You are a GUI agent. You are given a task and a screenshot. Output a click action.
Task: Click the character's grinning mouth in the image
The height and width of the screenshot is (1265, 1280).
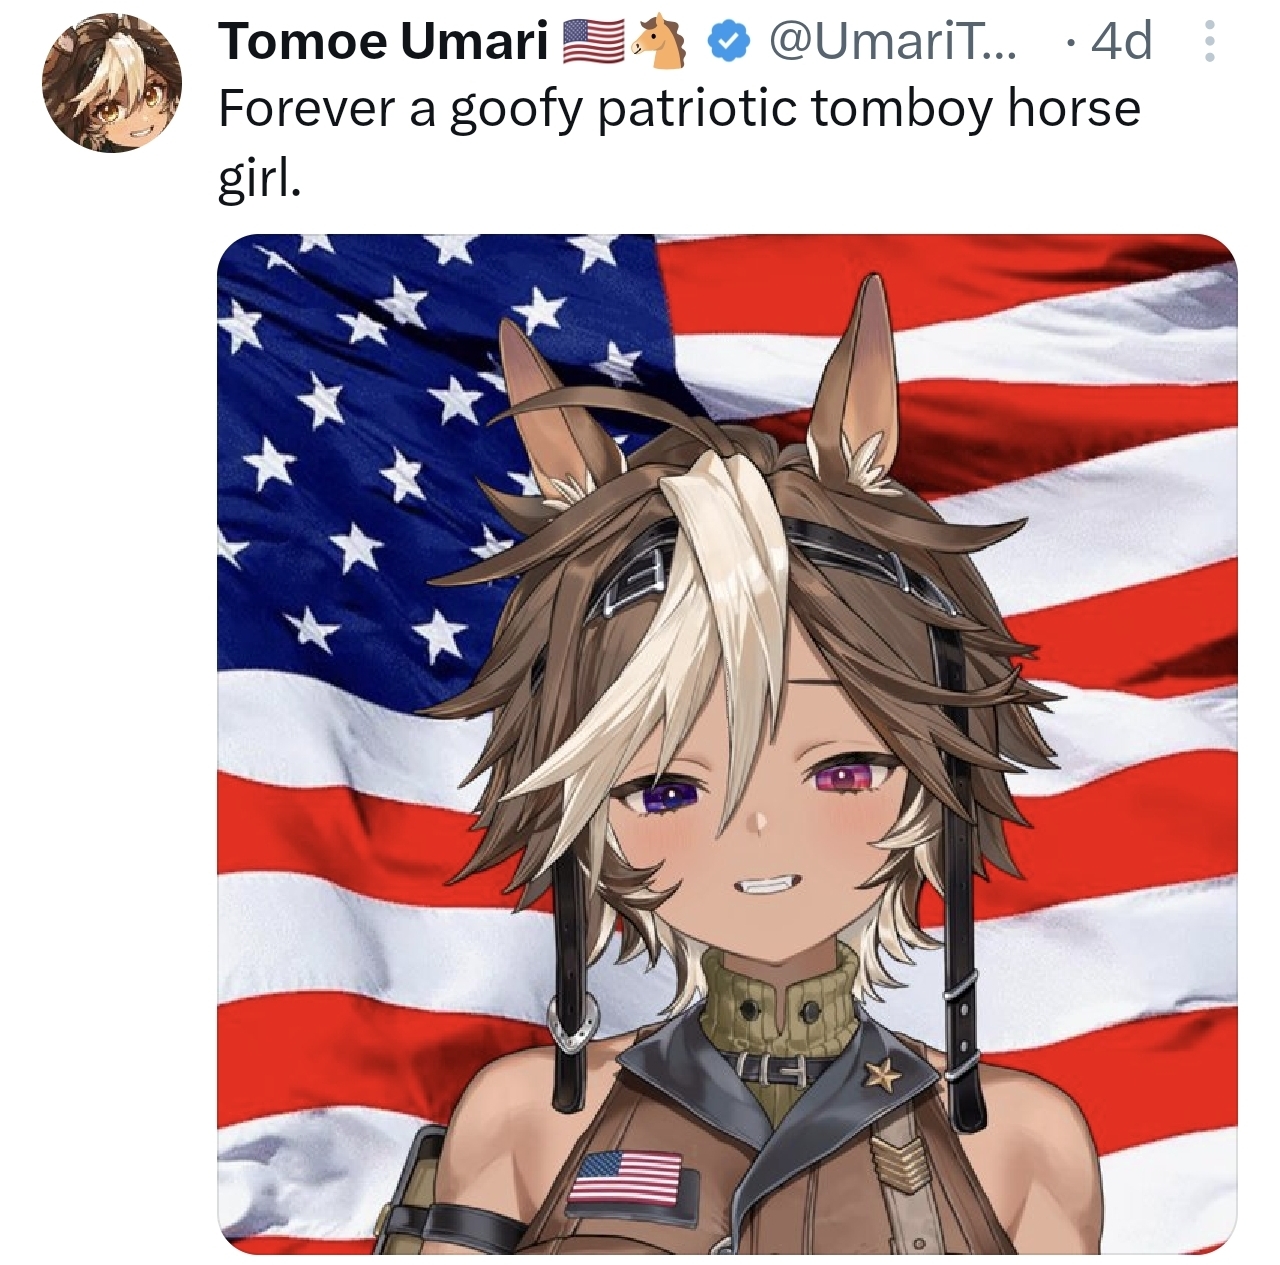pos(772,886)
